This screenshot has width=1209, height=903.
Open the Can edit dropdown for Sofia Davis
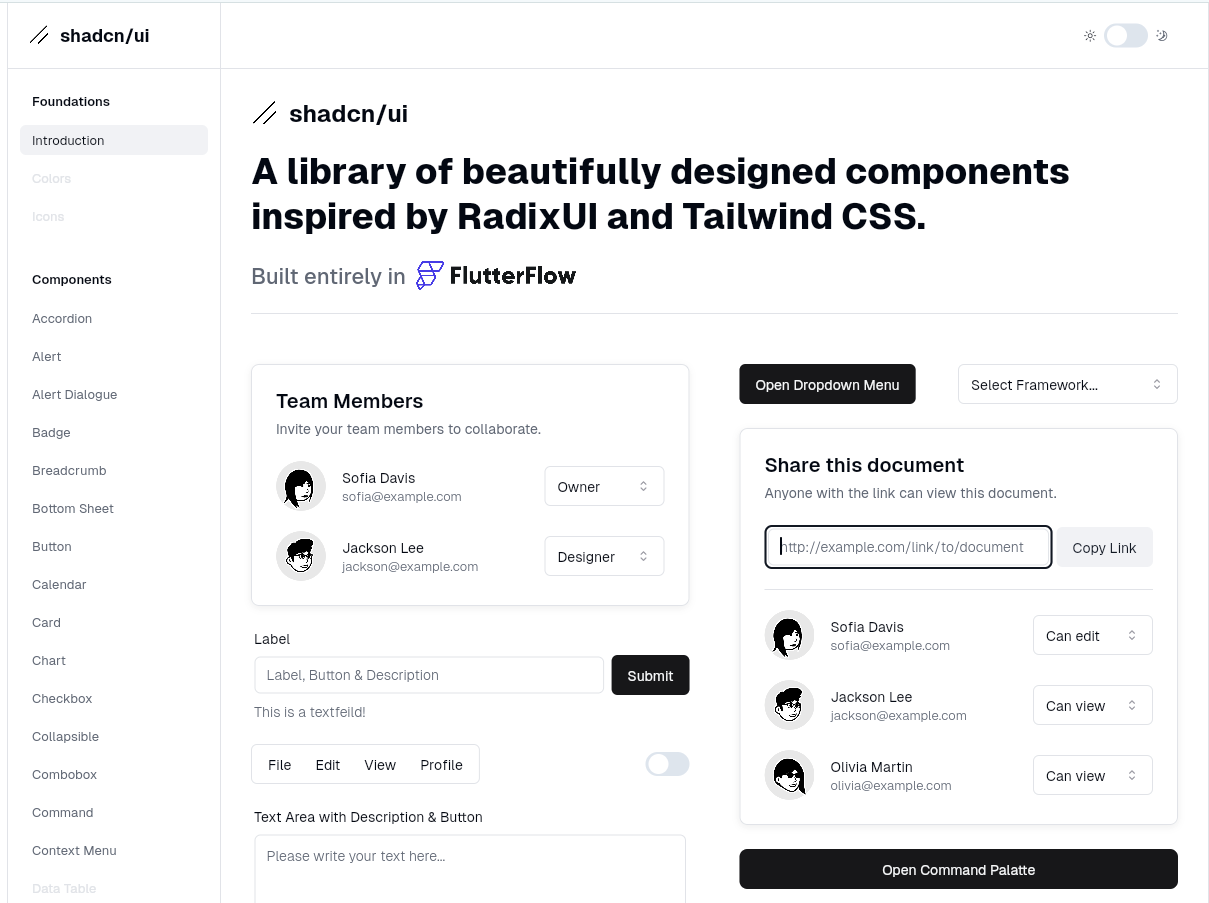click(1093, 635)
